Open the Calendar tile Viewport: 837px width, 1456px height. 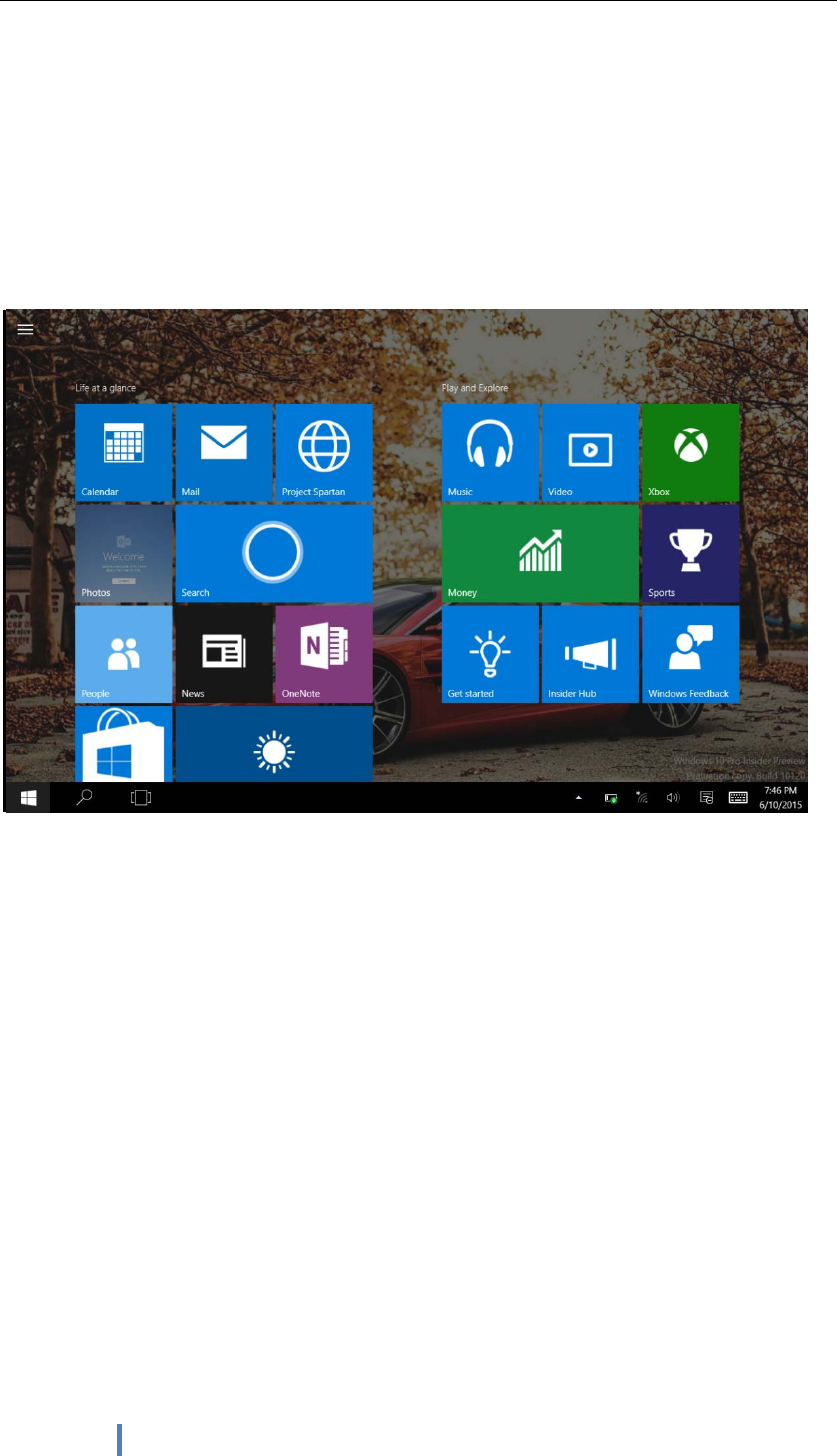pos(124,452)
